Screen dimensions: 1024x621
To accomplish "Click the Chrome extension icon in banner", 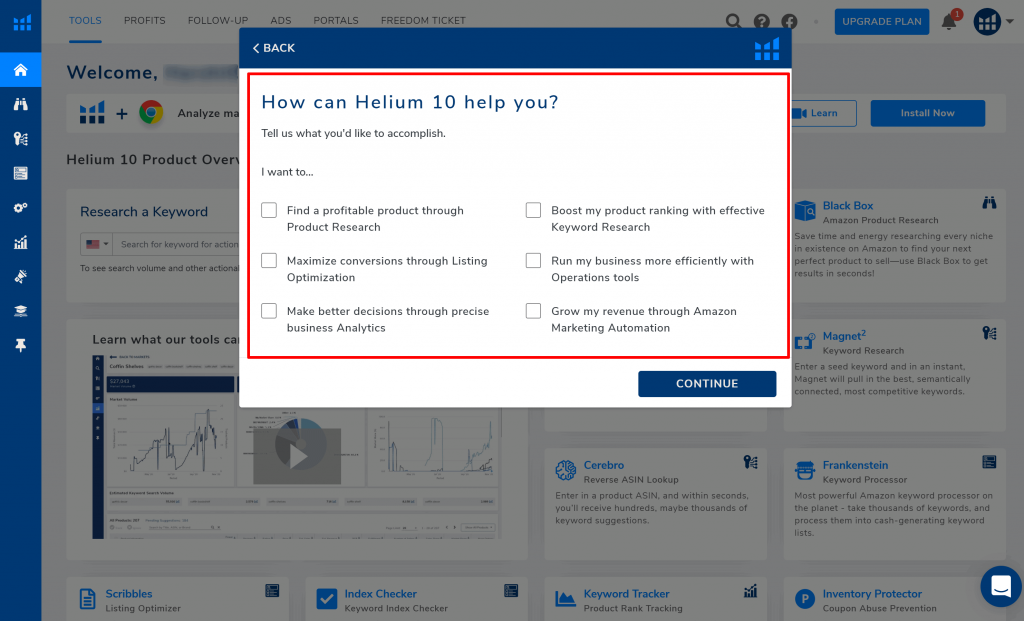I will click(x=151, y=113).
